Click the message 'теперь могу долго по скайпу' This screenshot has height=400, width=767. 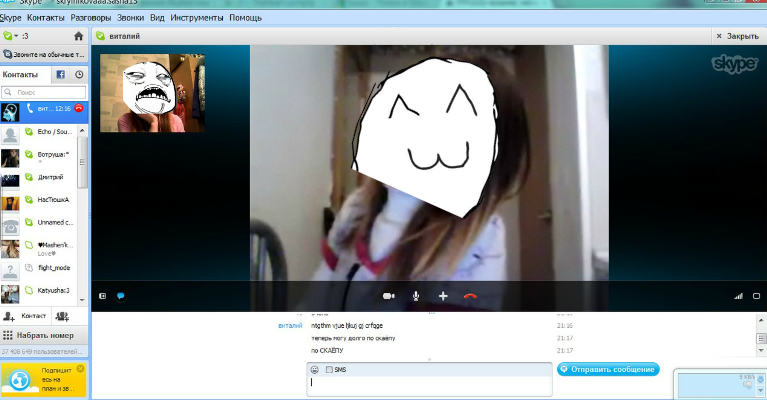[353, 338]
